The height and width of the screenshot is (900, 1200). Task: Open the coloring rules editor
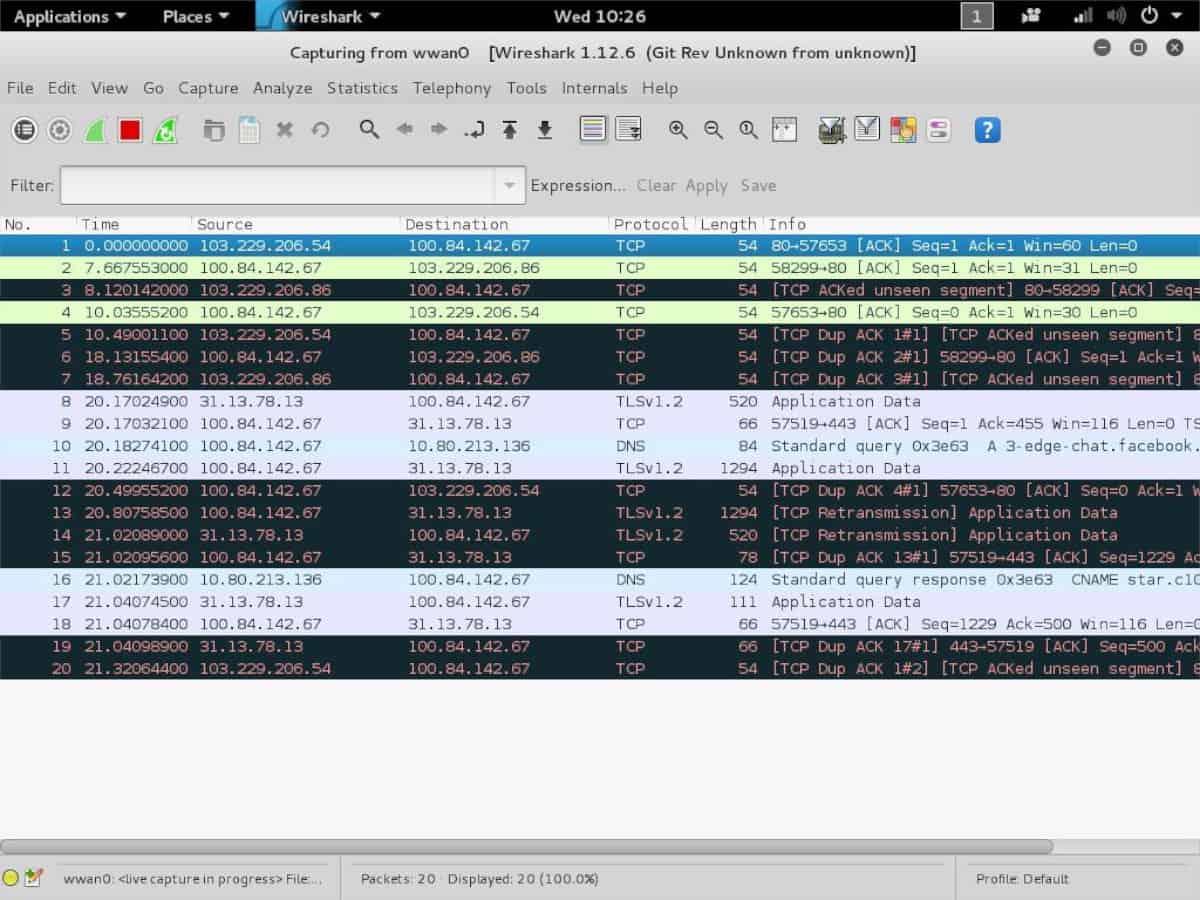click(x=901, y=130)
